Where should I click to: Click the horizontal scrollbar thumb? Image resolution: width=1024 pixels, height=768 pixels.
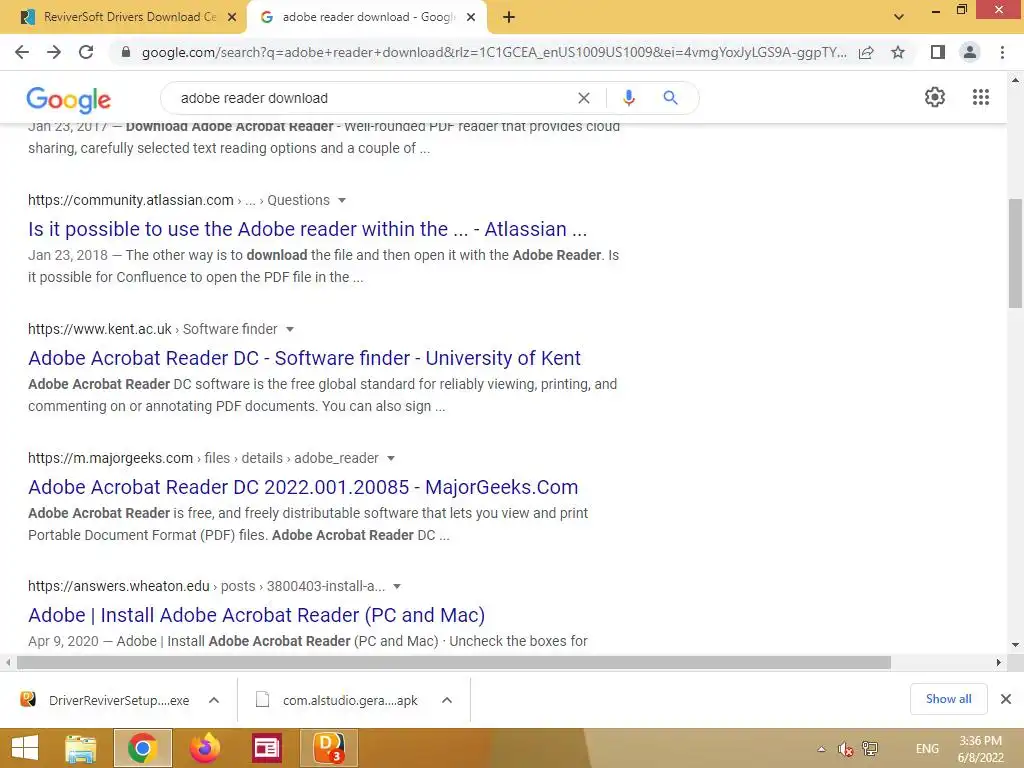(x=454, y=662)
